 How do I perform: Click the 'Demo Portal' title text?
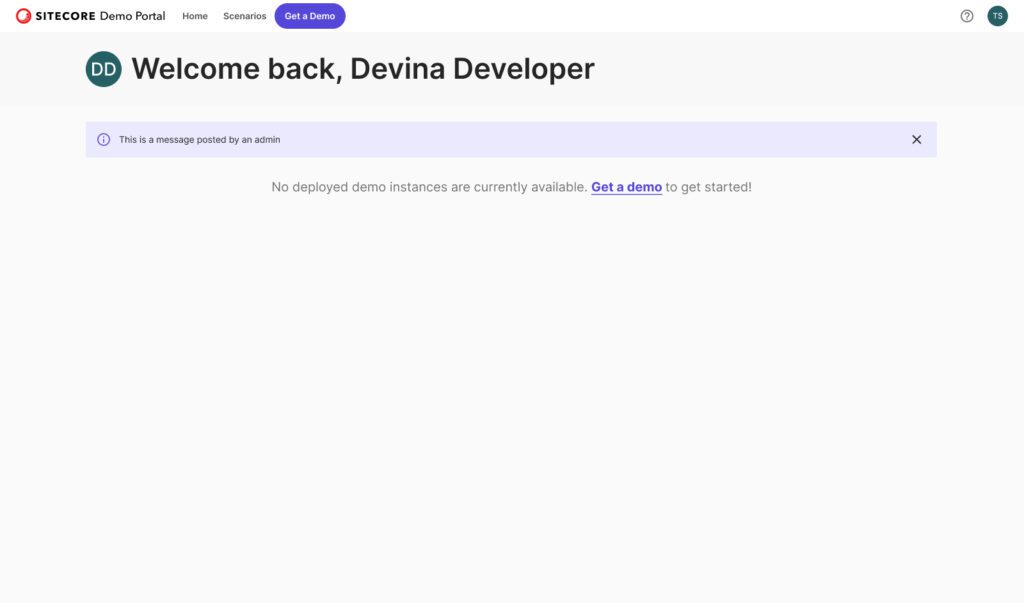tap(133, 16)
